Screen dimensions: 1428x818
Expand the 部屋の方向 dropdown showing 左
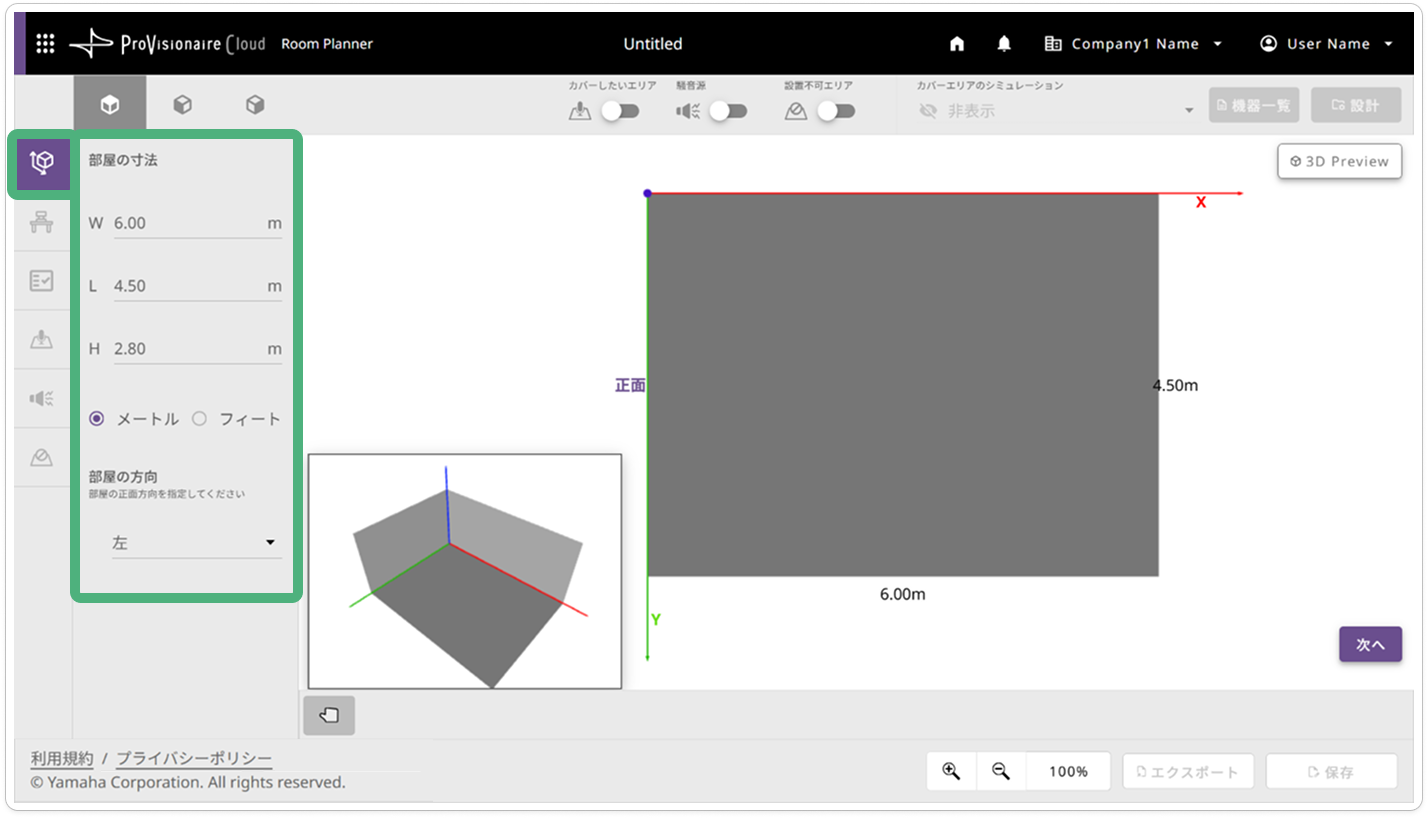(196, 543)
